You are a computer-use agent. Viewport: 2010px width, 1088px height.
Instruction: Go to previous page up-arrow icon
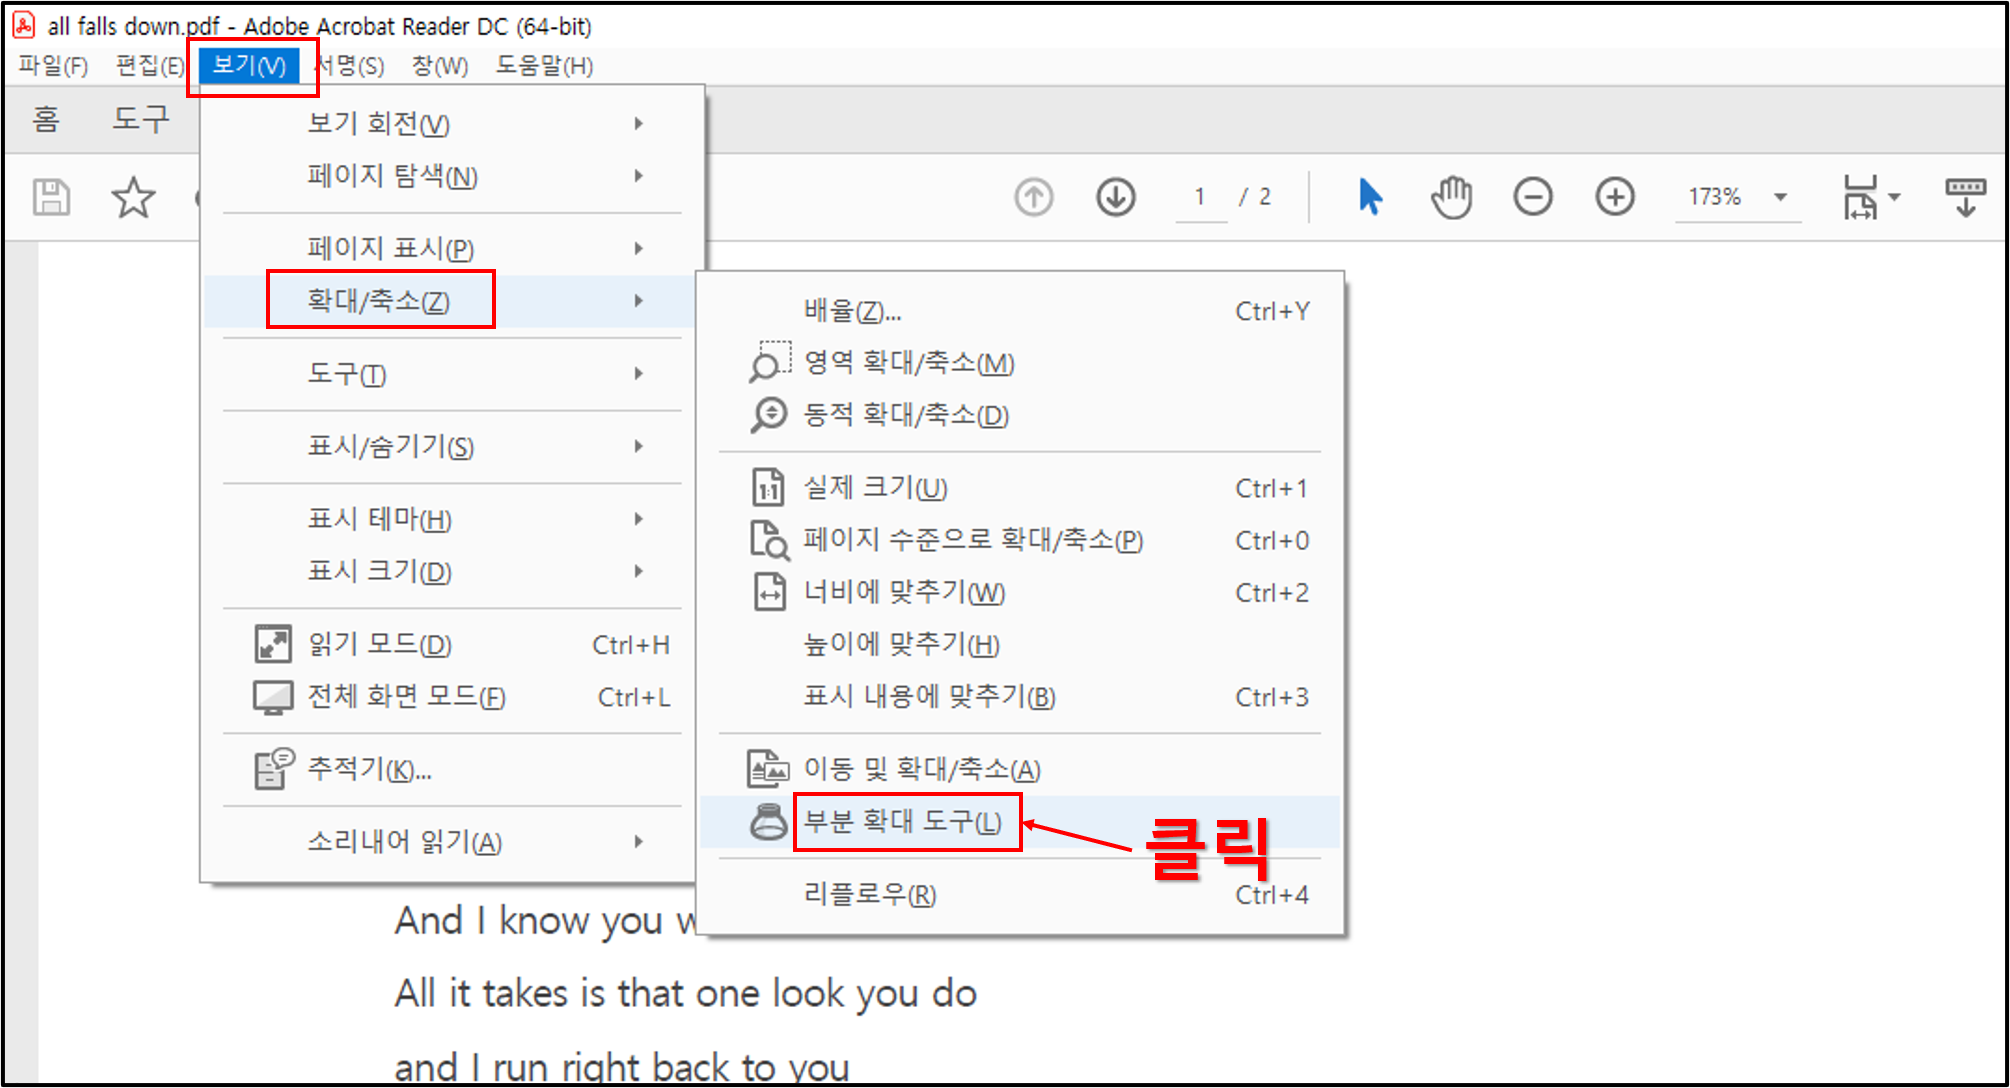point(1034,197)
